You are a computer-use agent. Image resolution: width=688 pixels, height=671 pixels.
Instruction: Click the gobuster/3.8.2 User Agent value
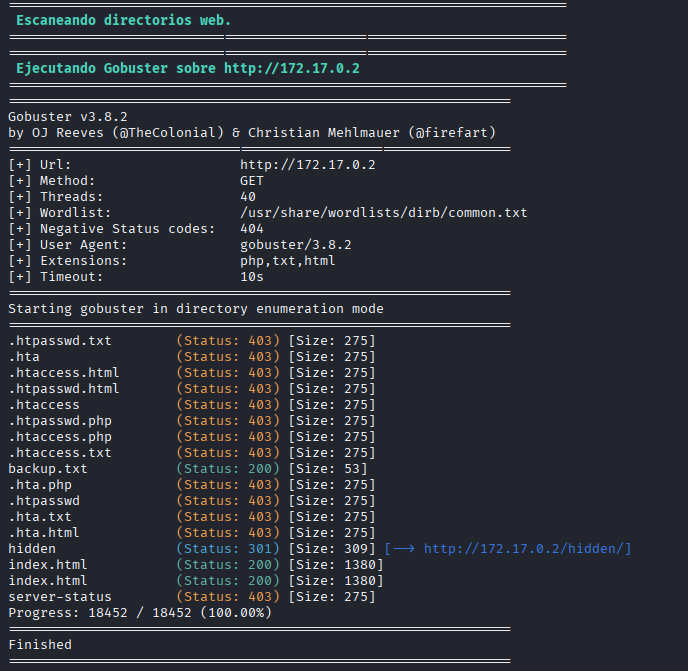coord(295,245)
